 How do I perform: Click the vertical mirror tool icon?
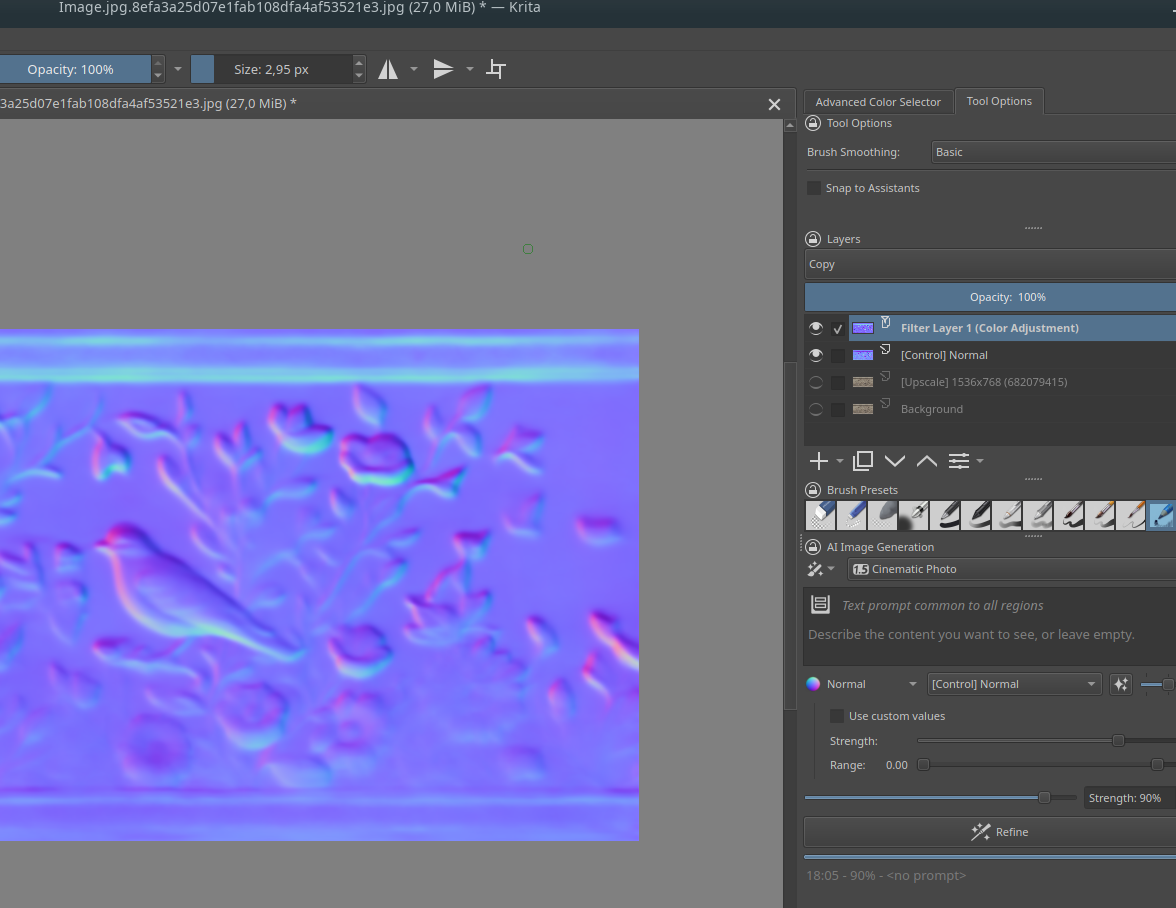(443, 70)
